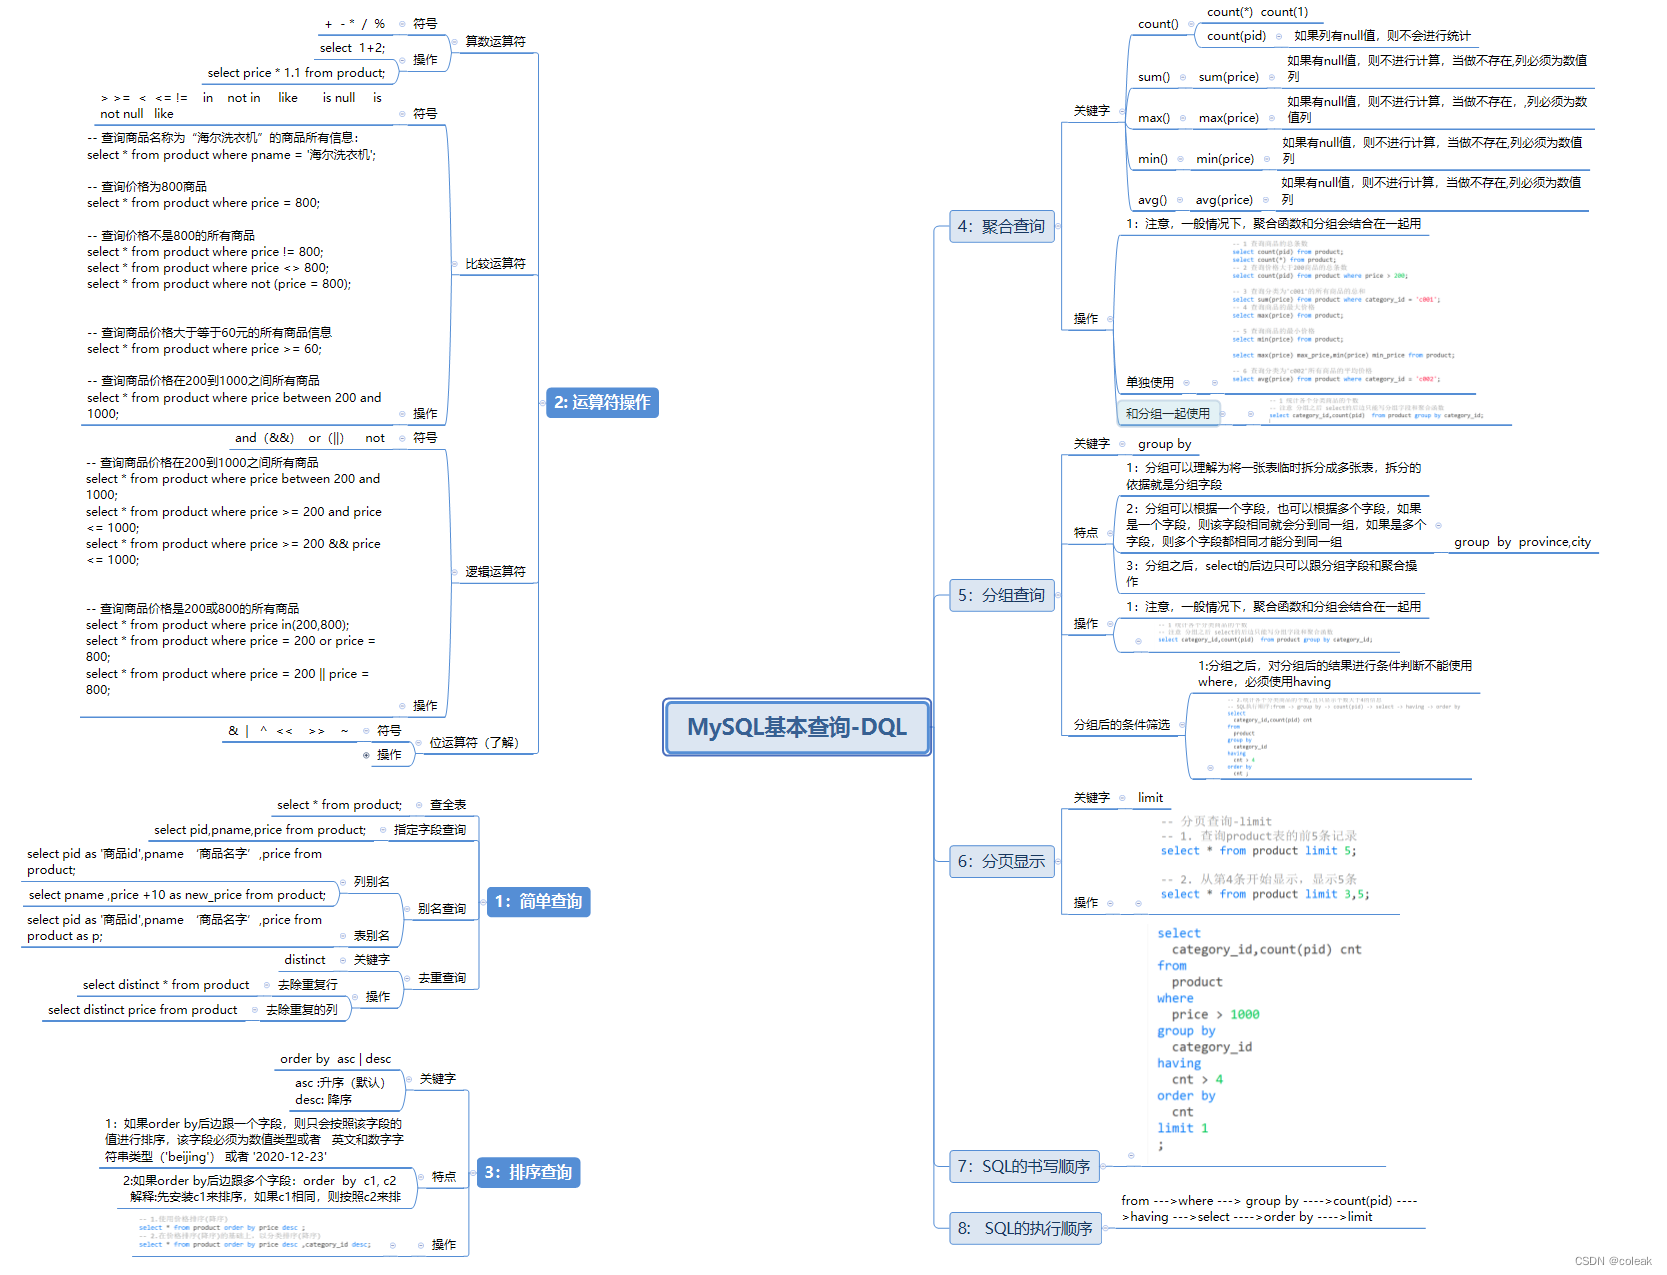Collapse circle beside 分组后的条件筛选 node
The image size is (1667, 1275).
[x=1182, y=725]
